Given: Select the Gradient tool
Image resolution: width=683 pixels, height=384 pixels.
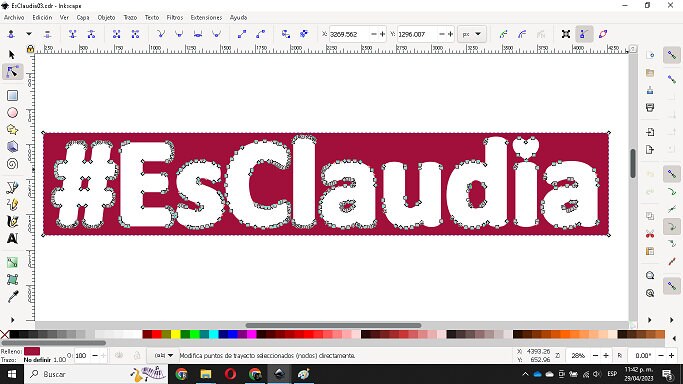Looking at the screenshot, I should [x=12, y=263].
